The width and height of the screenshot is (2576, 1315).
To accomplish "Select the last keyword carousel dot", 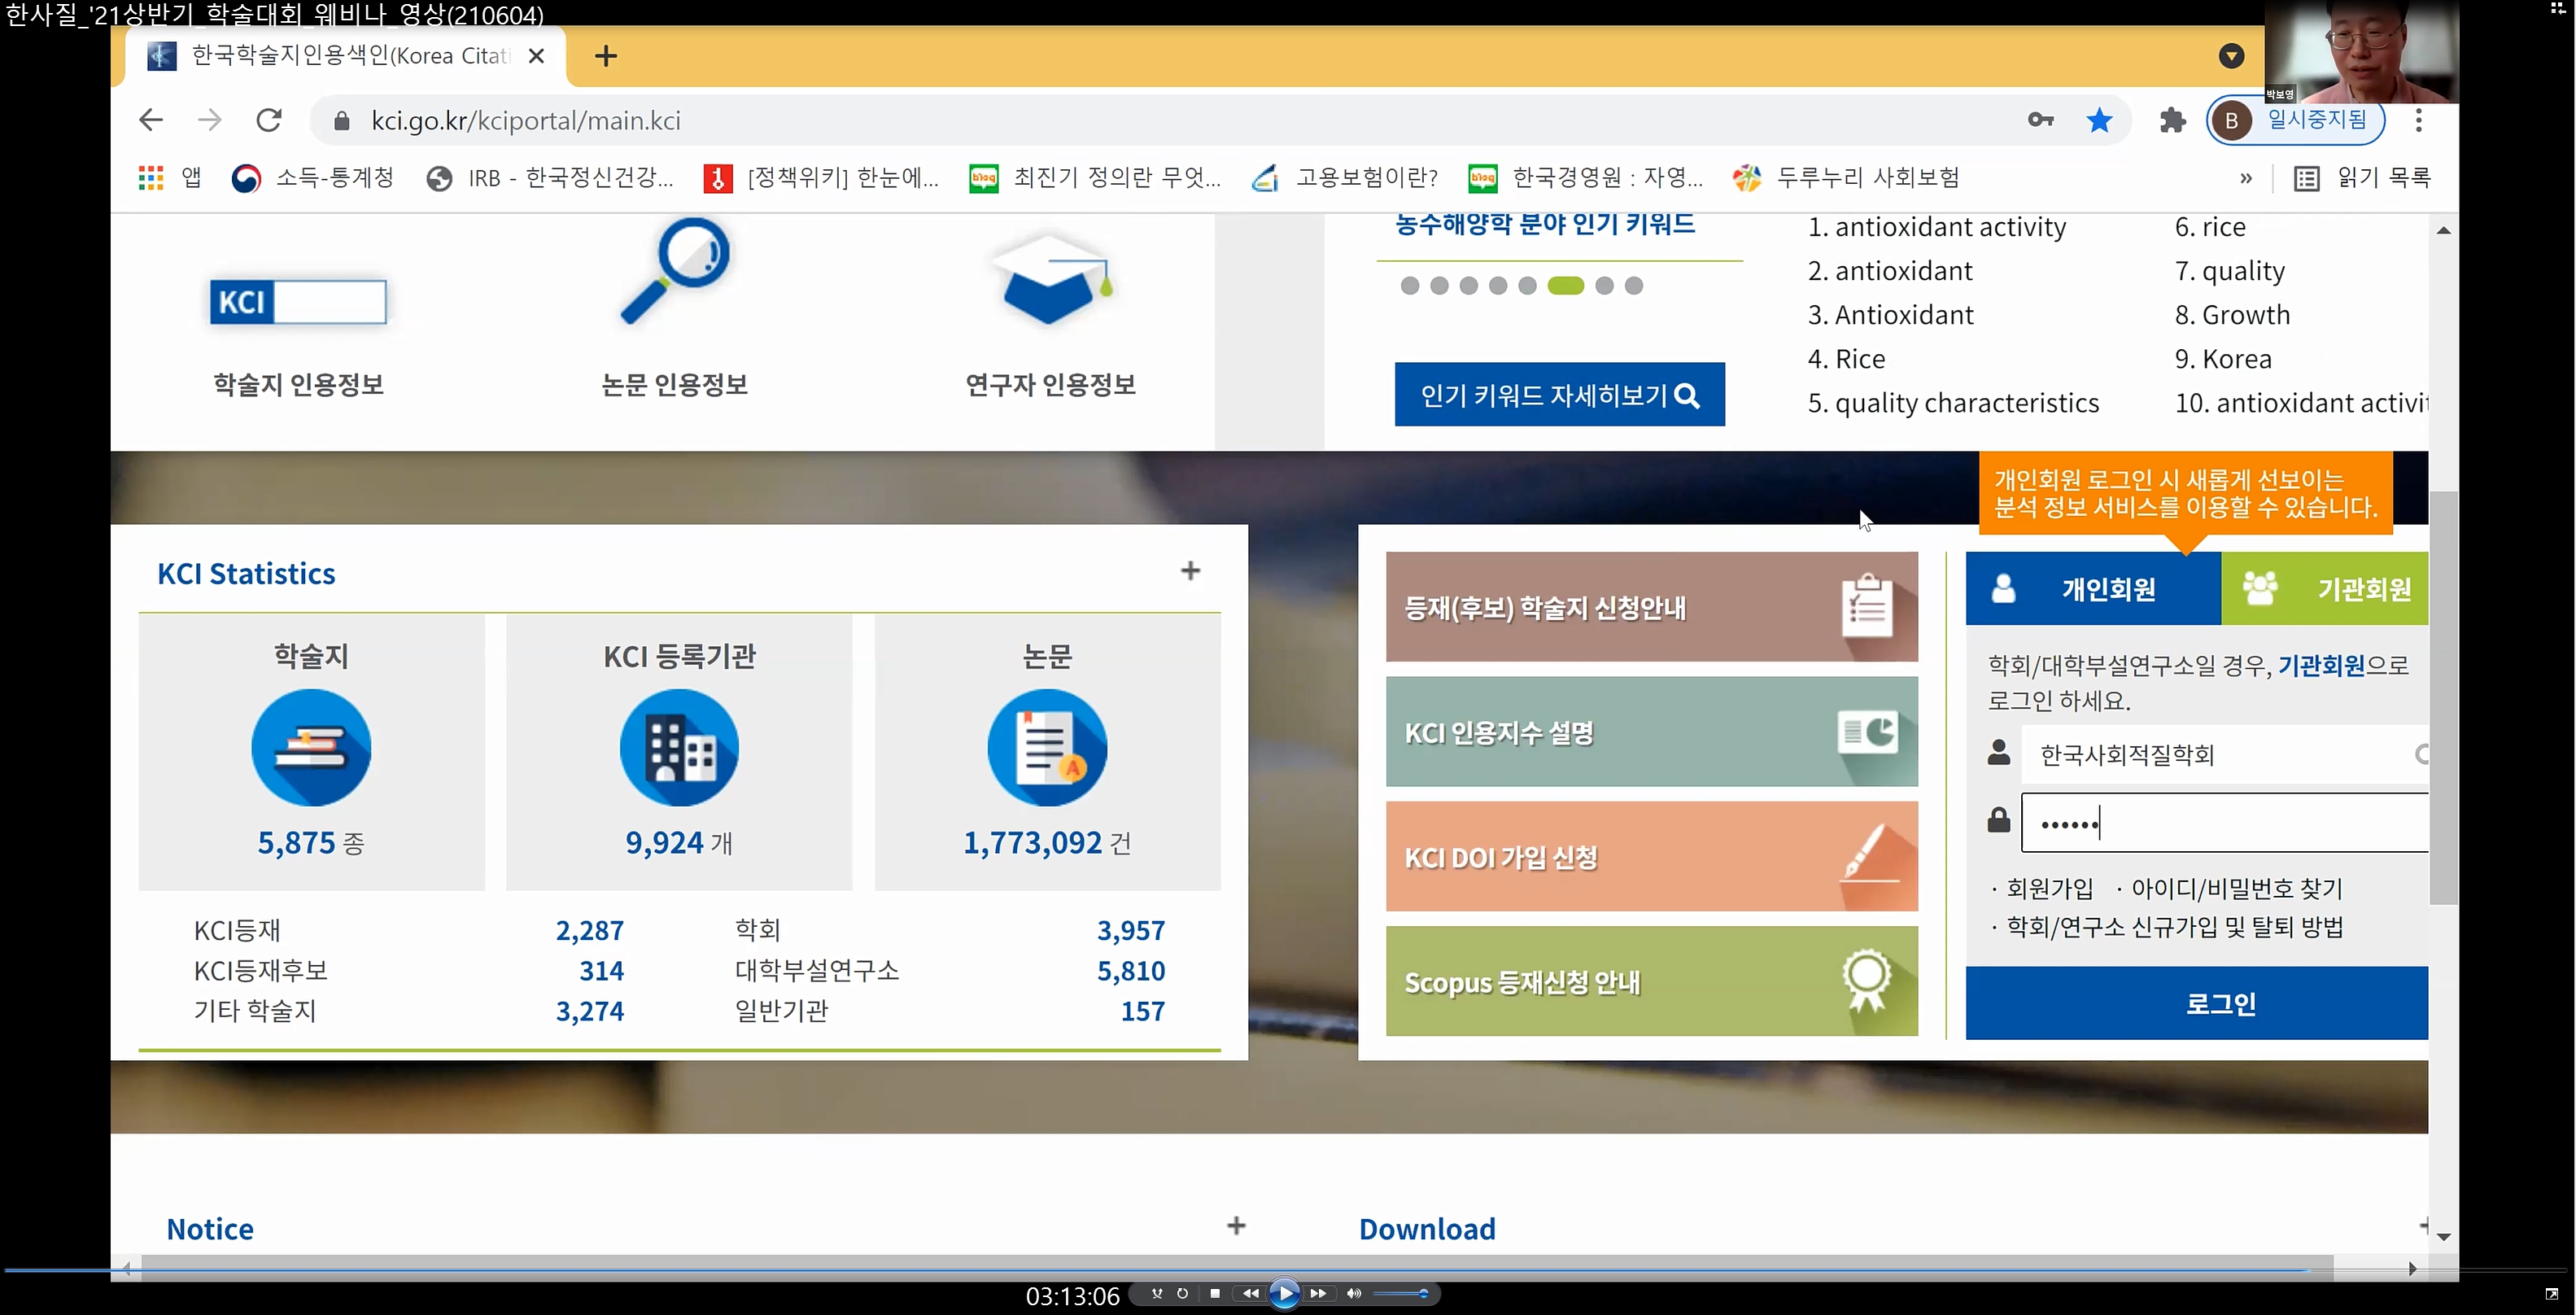I will (x=1634, y=286).
